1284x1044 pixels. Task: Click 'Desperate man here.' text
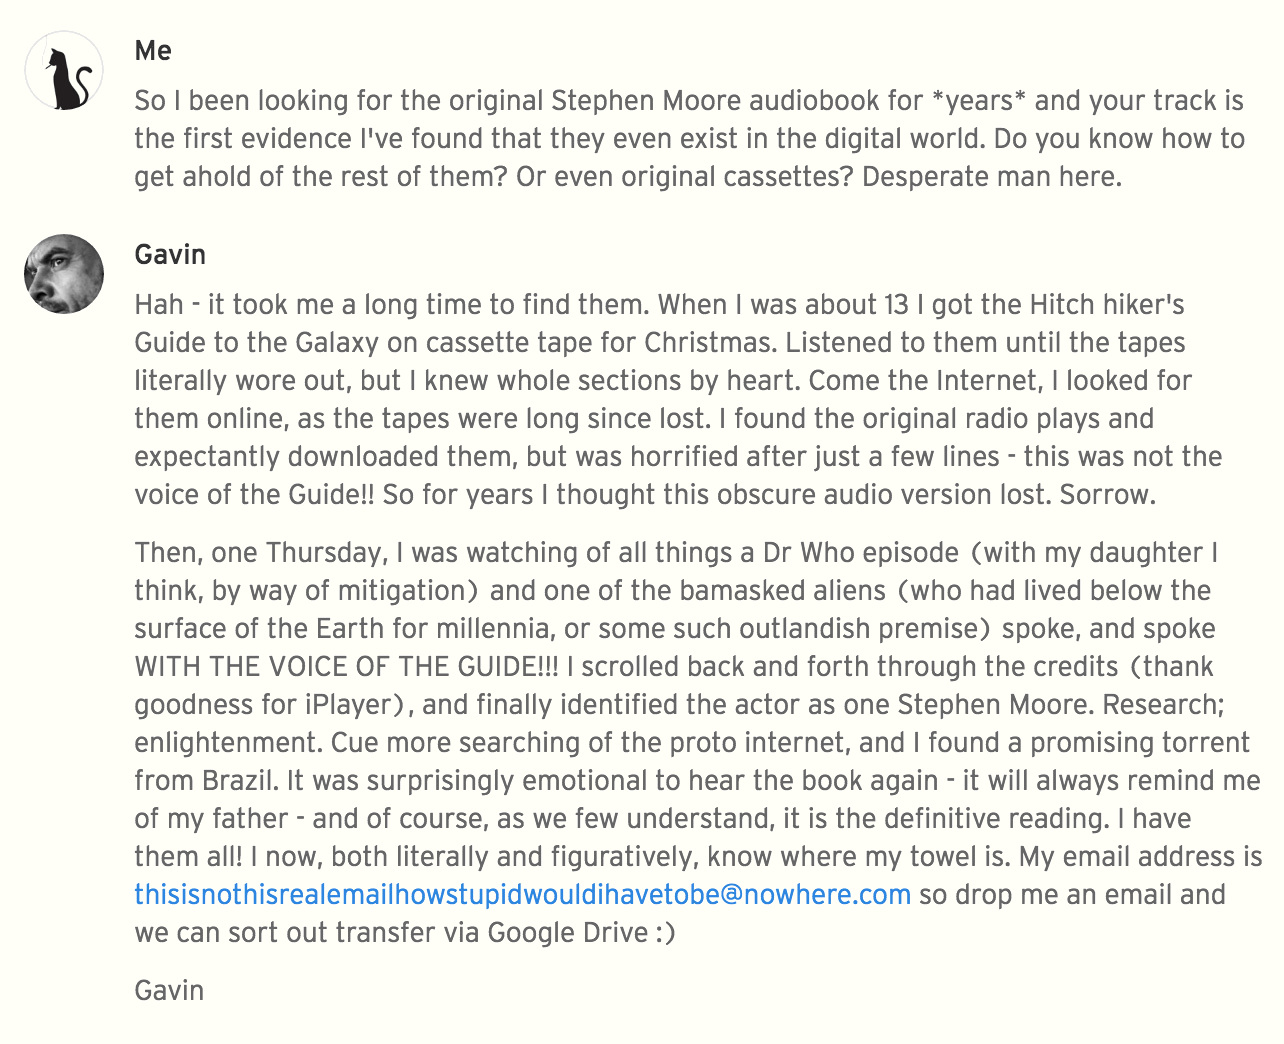[x=991, y=177]
